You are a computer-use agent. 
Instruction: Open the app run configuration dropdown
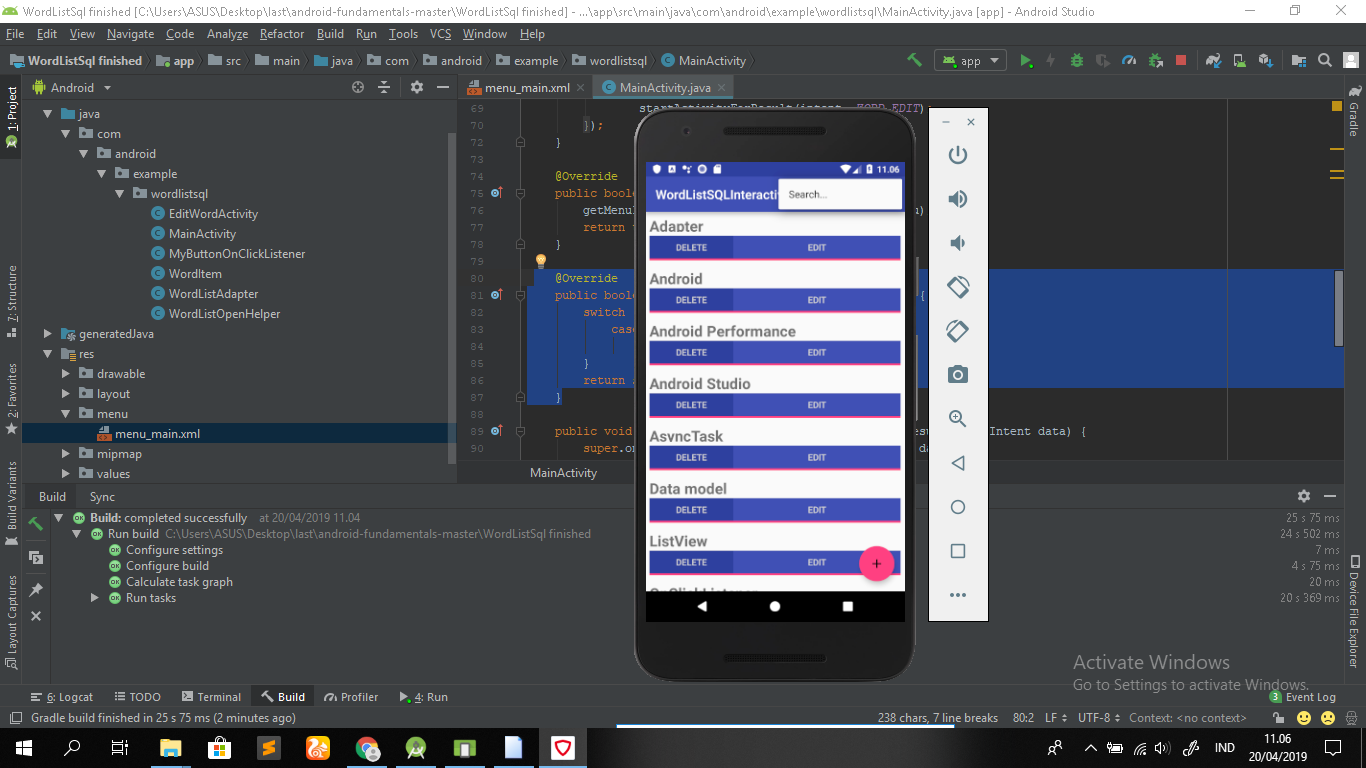pos(970,60)
